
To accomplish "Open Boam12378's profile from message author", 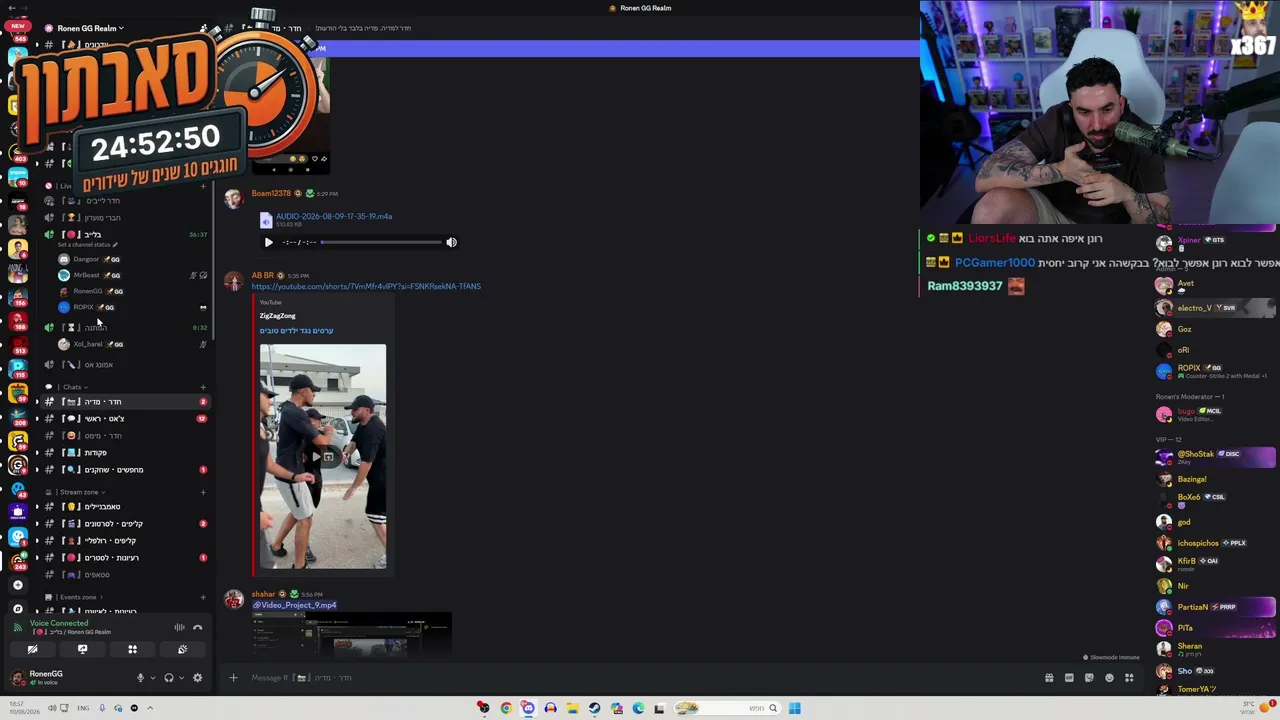I will click(271, 194).
